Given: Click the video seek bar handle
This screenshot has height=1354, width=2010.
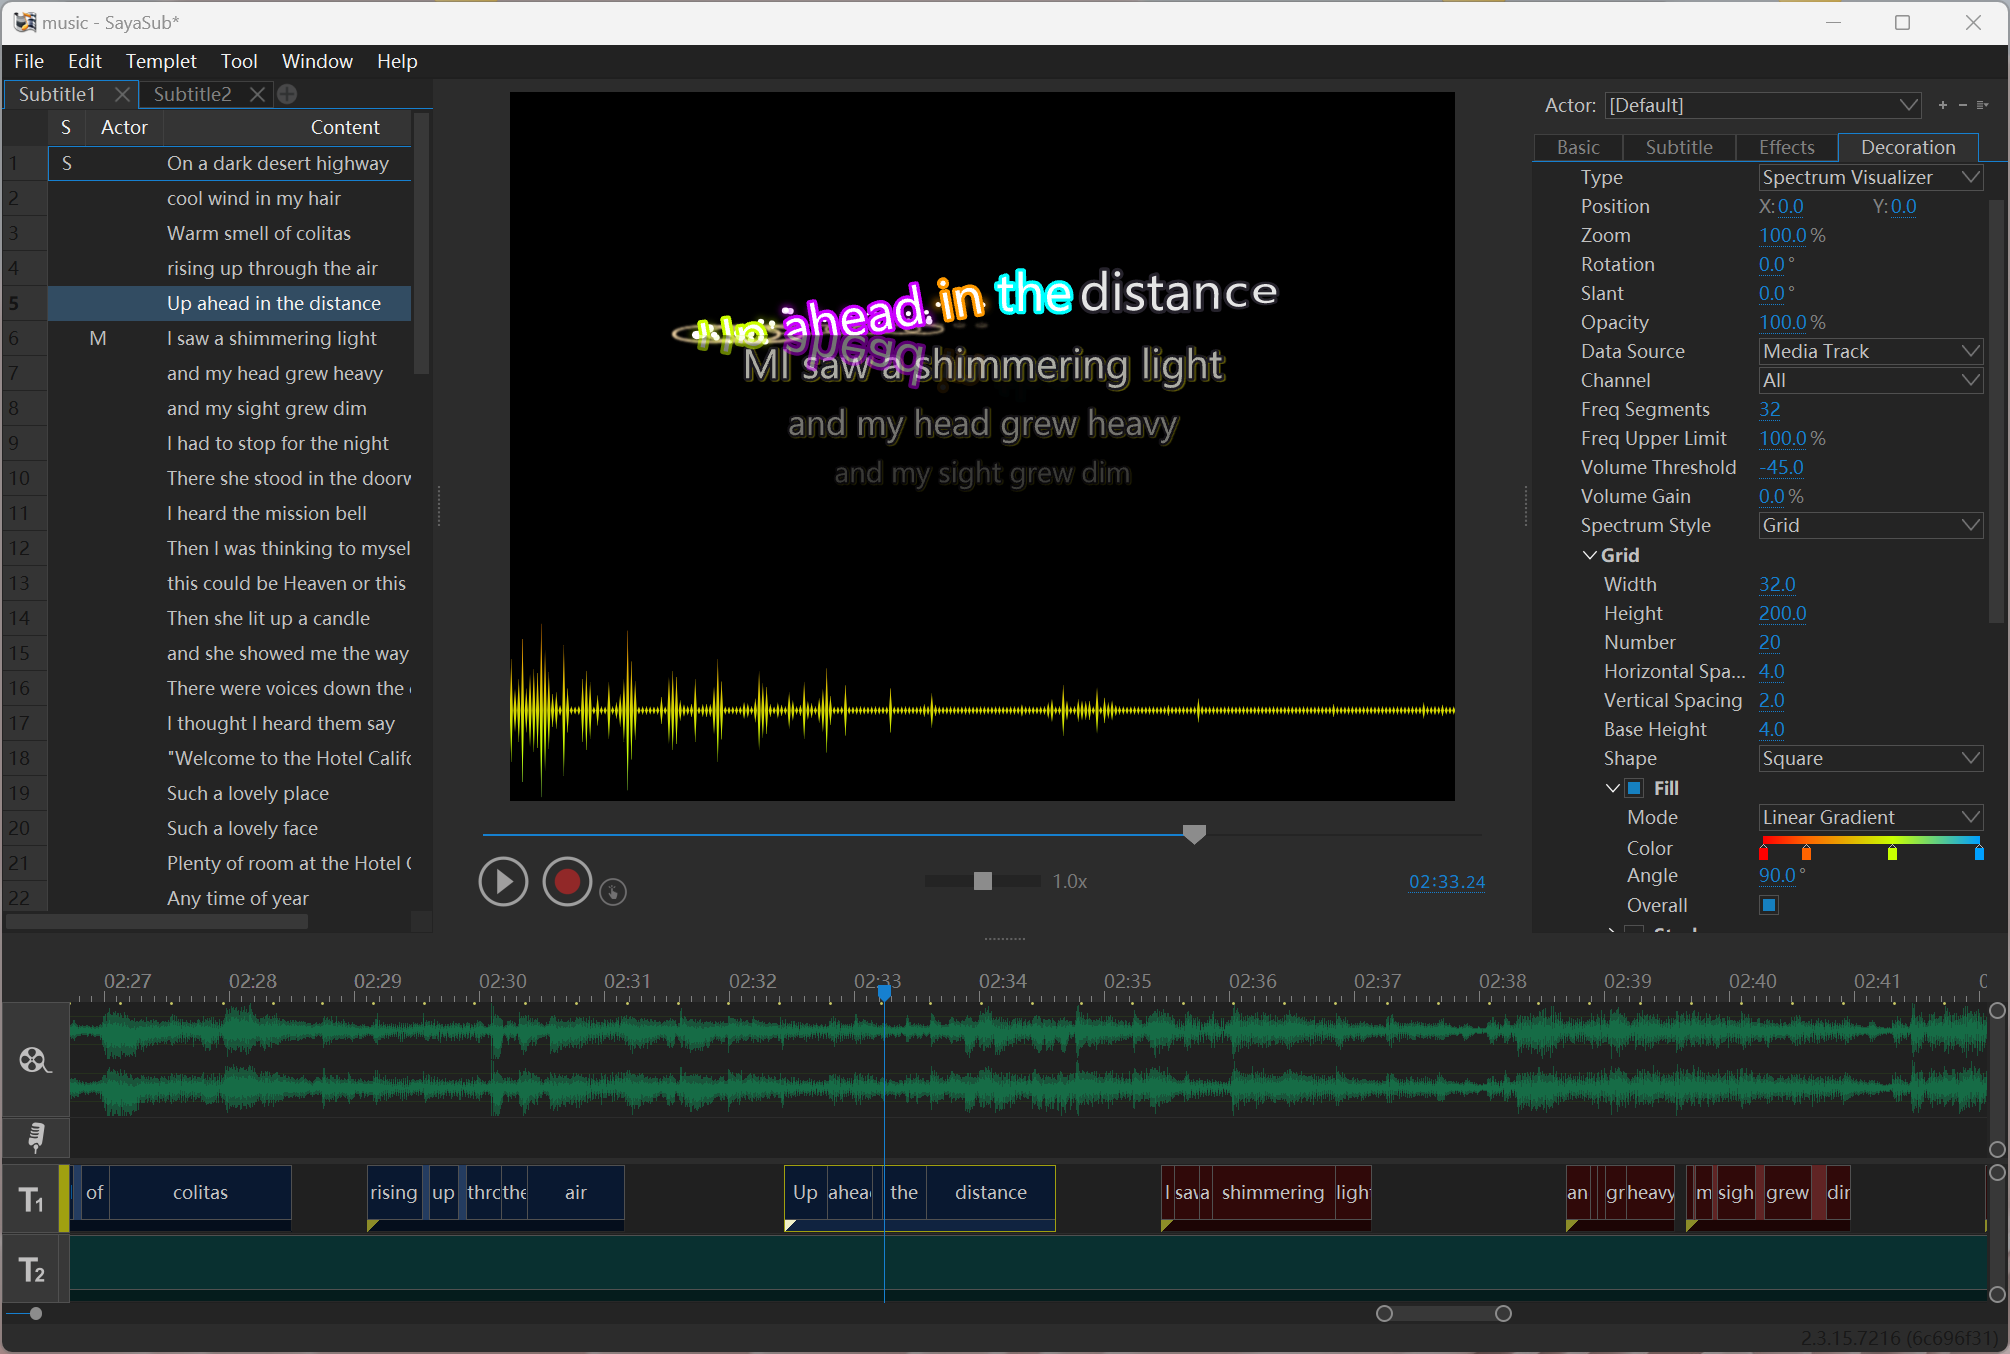Looking at the screenshot, I should tap(1194, 834).
